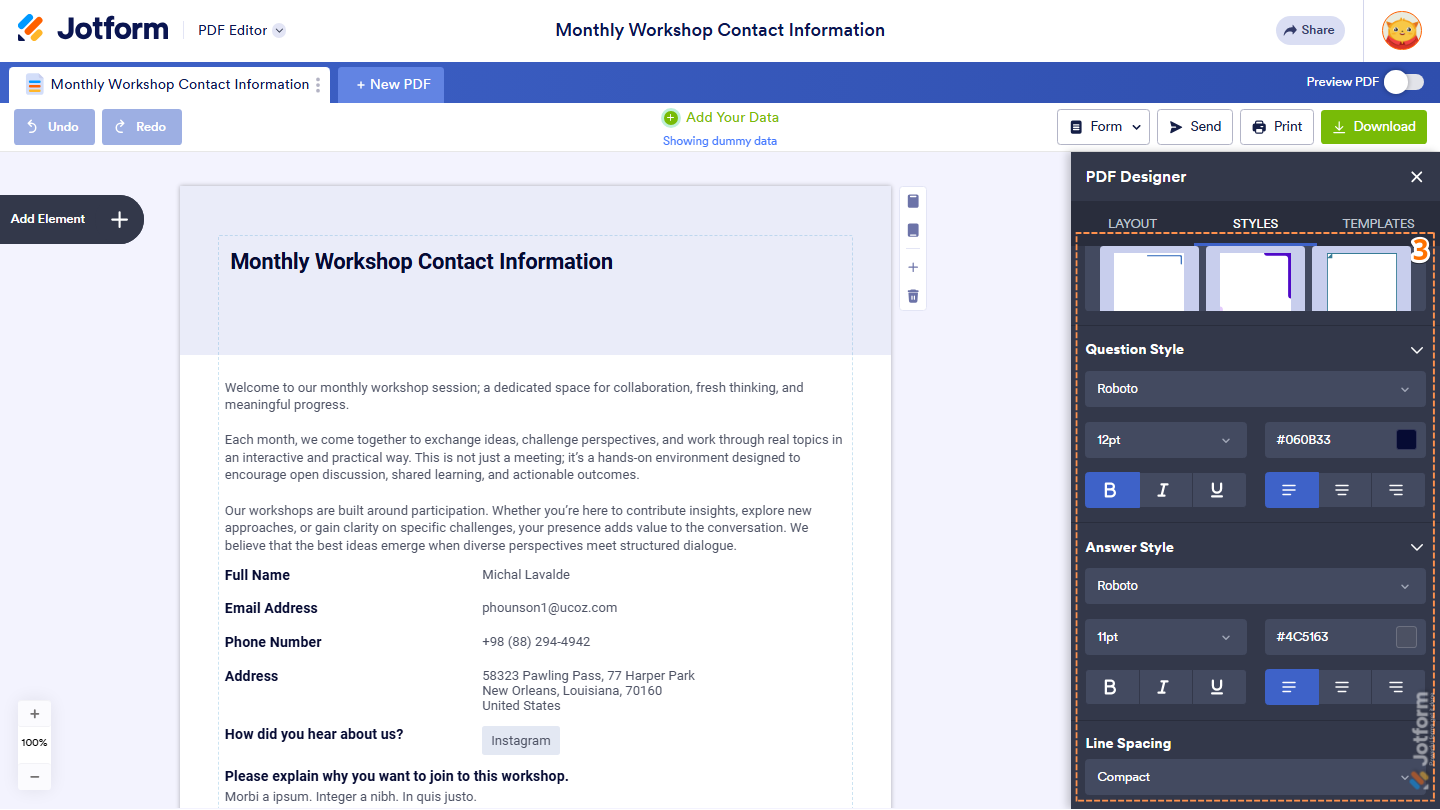
Task: Click 'How did you hear about us?' label
Action: pyautogui.click(x=314, y=734)
